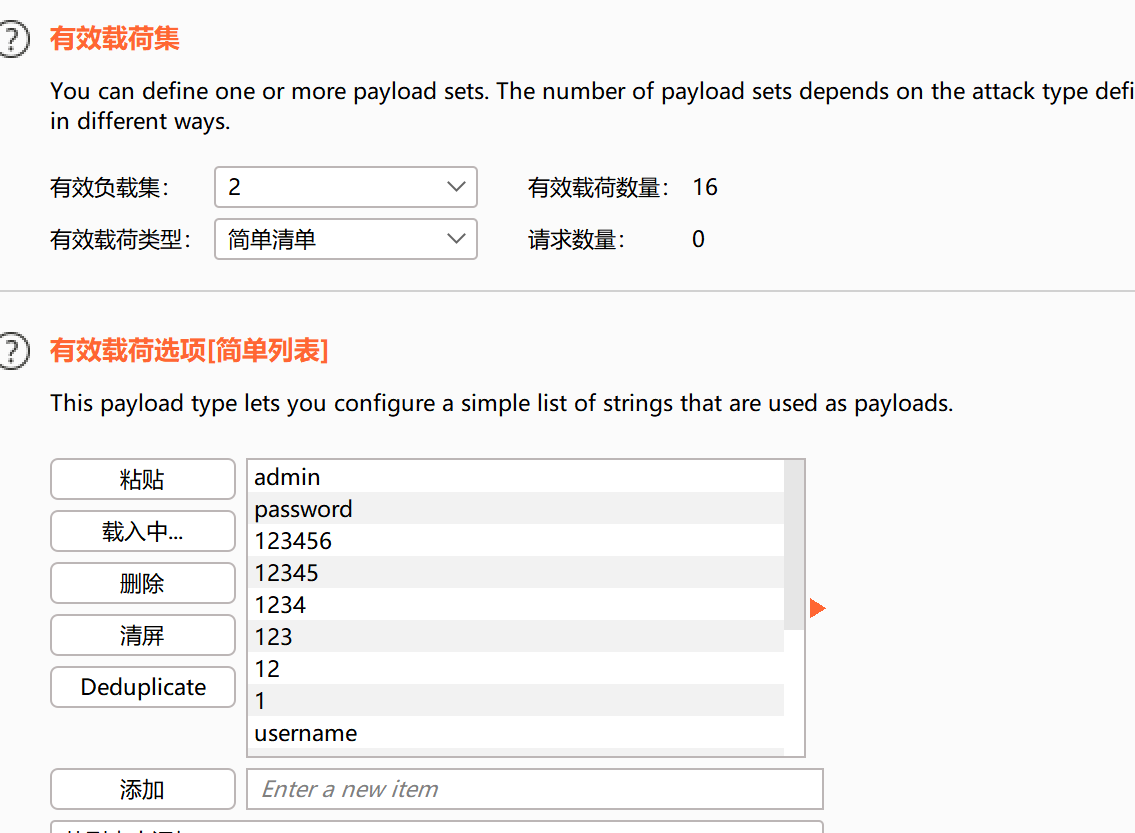
Task: Select the 1234 payload row
Action: click(x=515, y=605)
